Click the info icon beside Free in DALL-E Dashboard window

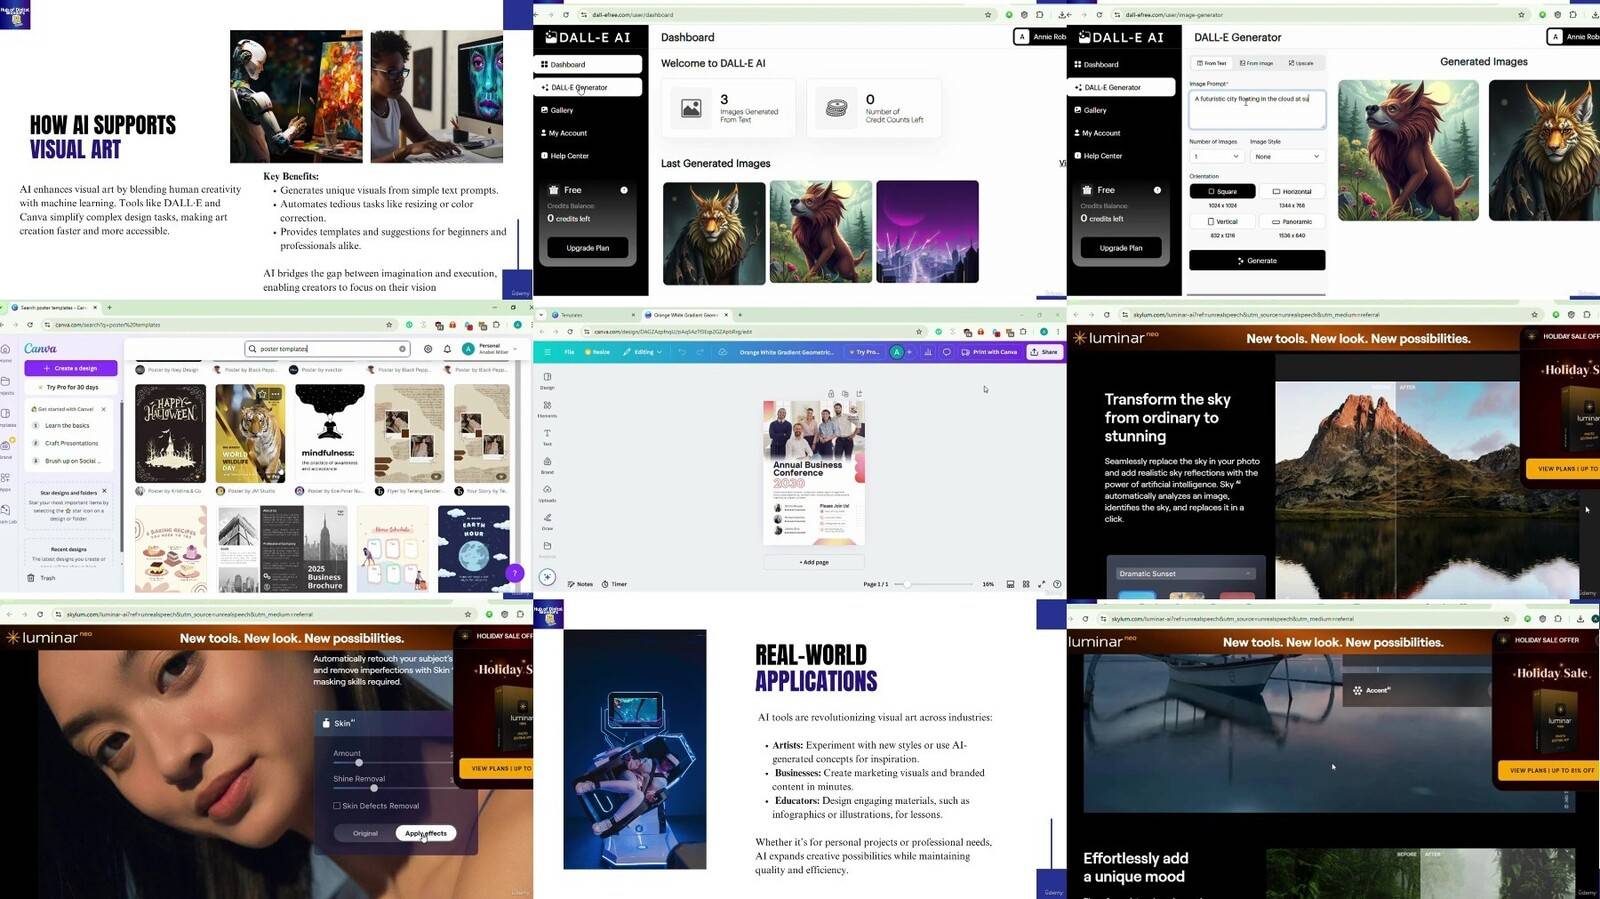pos(624,190)
